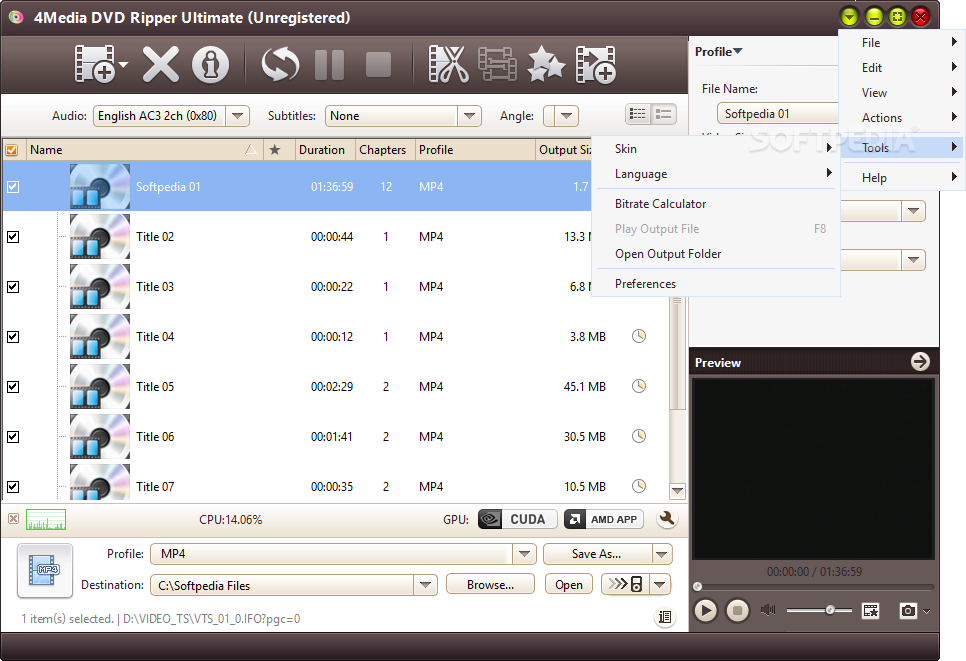Screen dimensions: 966x661
Task: Click the Title 06 clock status icon
Action: click(639, 436)
